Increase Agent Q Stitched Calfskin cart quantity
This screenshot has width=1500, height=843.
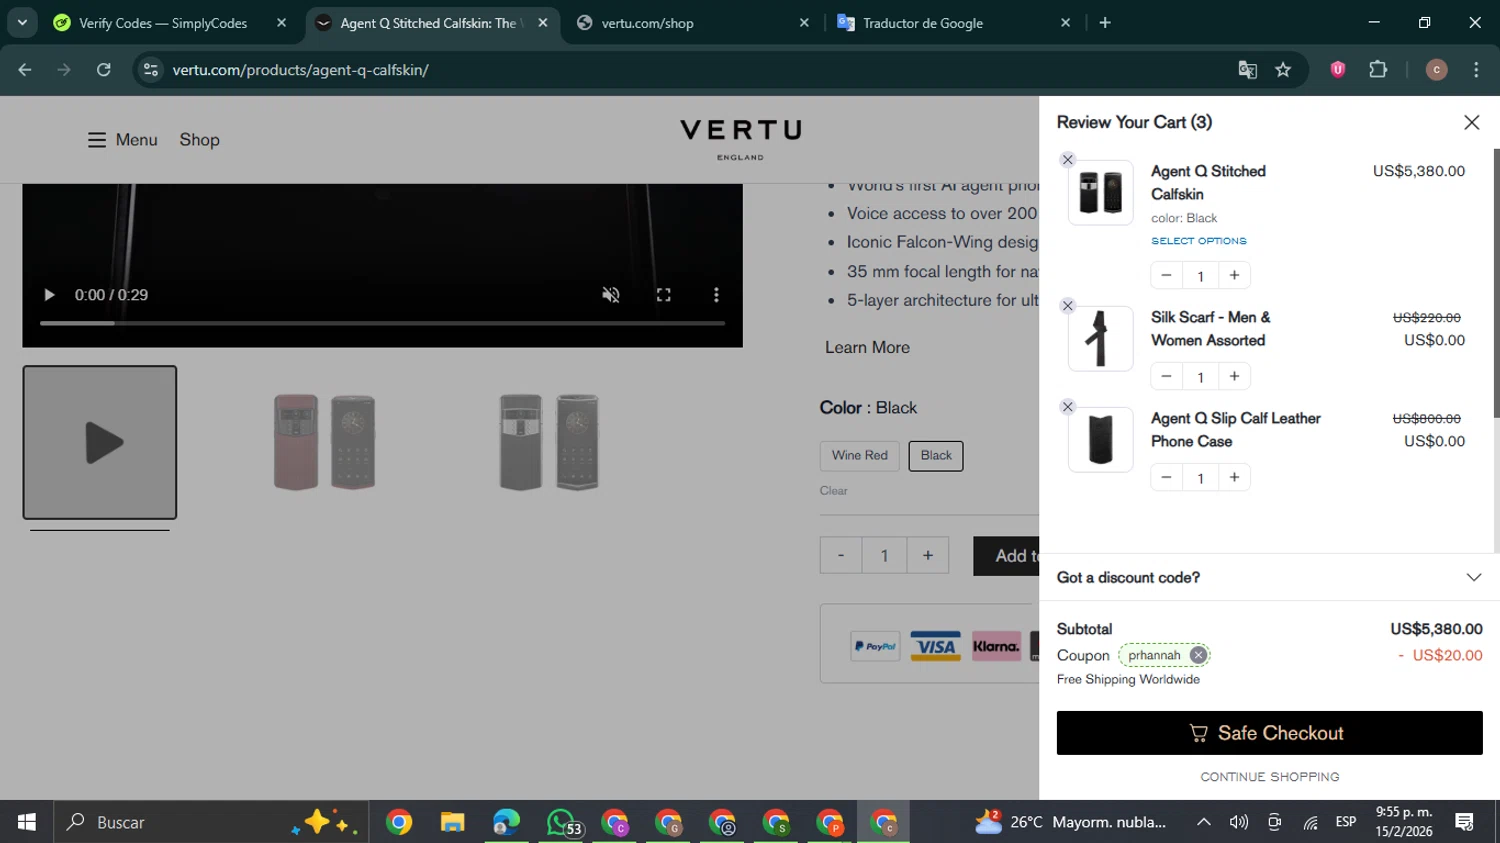coord(1235,275)
